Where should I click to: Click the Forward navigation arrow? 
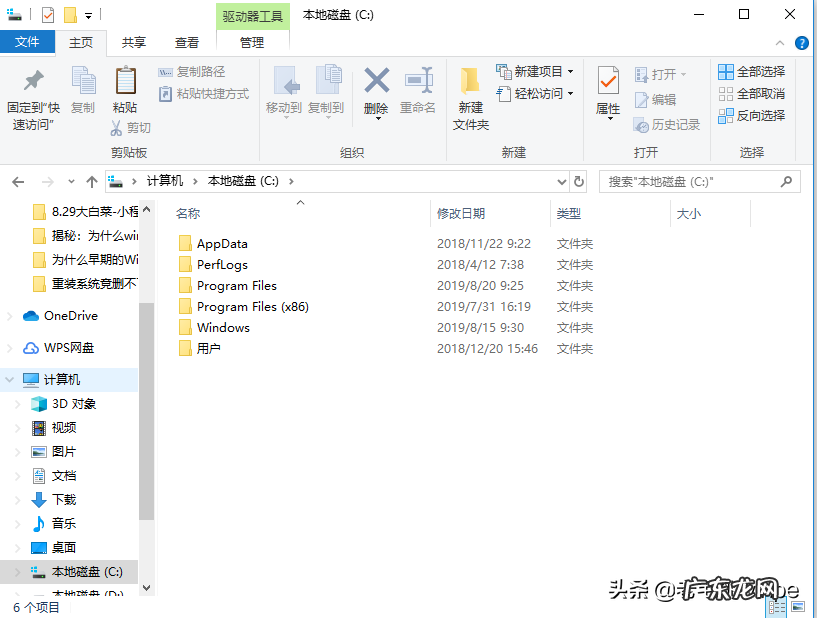point(47,182)
